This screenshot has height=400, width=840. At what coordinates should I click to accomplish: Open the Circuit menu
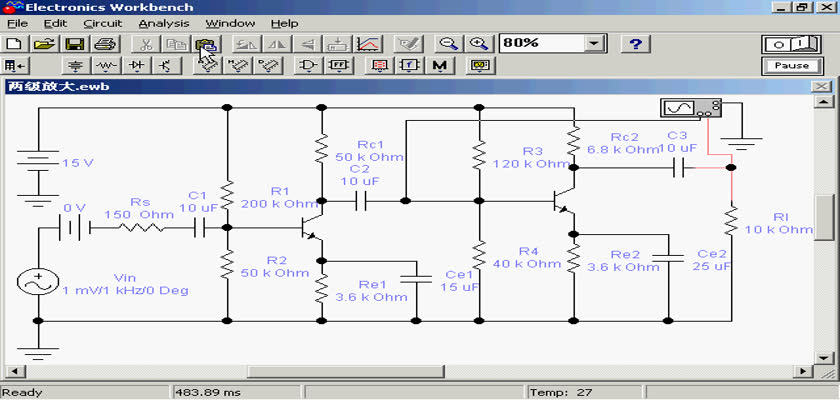[x=103, y=24]
